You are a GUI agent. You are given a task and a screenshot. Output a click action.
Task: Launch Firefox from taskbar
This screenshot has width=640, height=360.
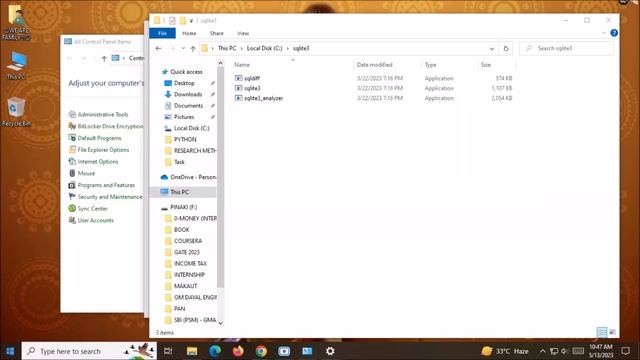(238, 351)
